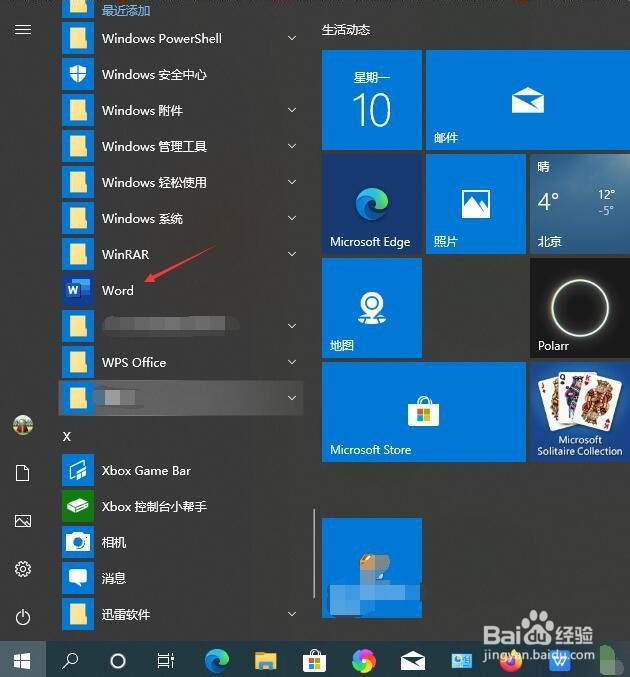Open Pictures from the Start sidebar

(x=23, y=521)
